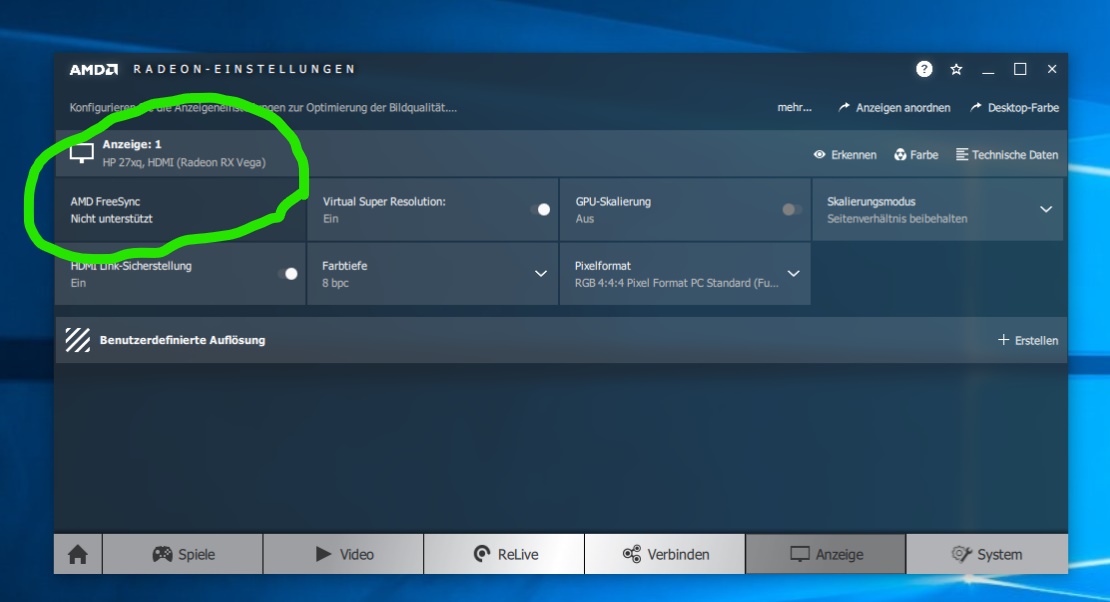
Task: Click the 8 bpc value text
Action: click(x=335, y=283)
